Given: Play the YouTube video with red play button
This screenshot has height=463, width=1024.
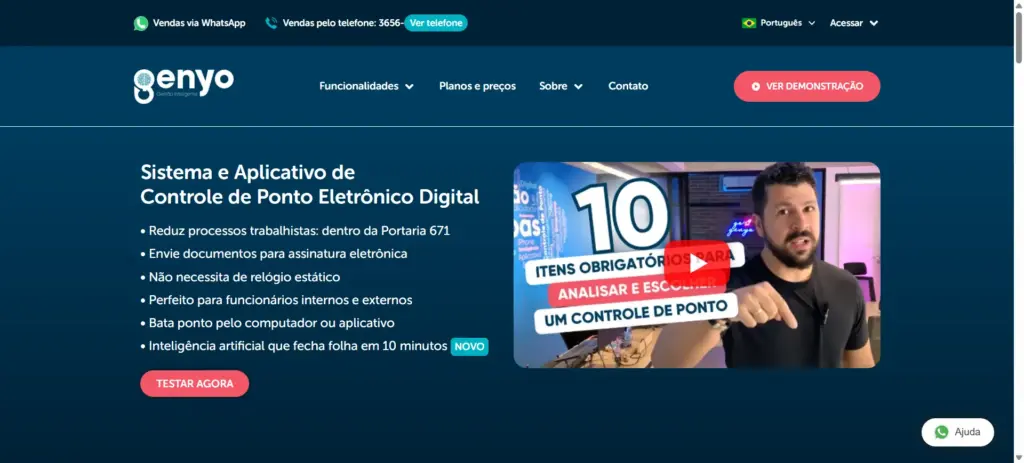Looking at the screenshot, I should click(x=697, y=263).
